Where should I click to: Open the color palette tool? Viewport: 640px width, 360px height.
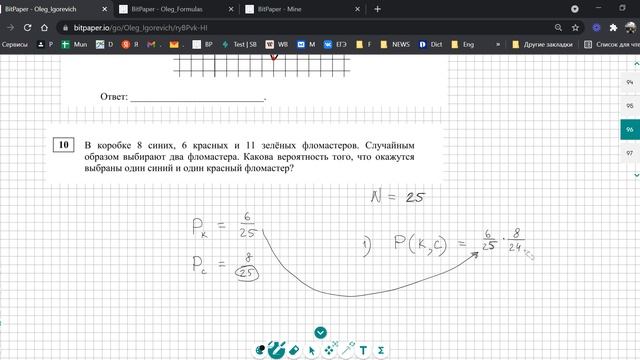coord(260,350)
